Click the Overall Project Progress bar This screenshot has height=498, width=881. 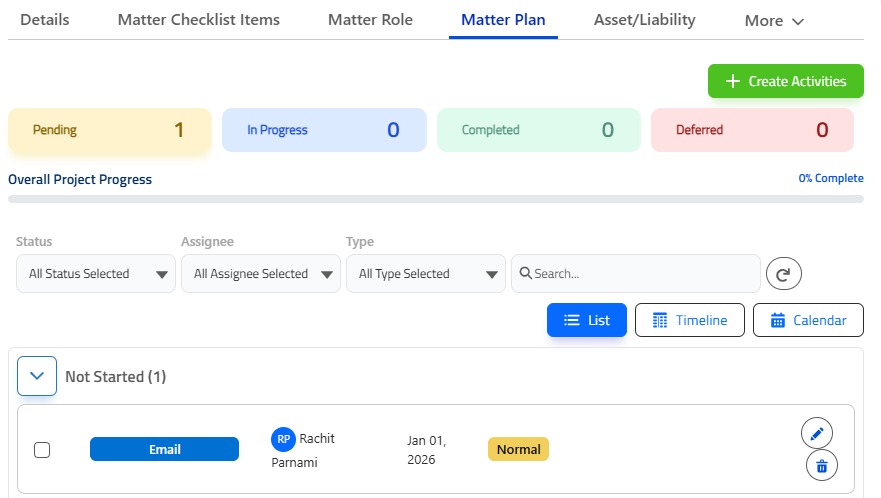click(435, 199)
